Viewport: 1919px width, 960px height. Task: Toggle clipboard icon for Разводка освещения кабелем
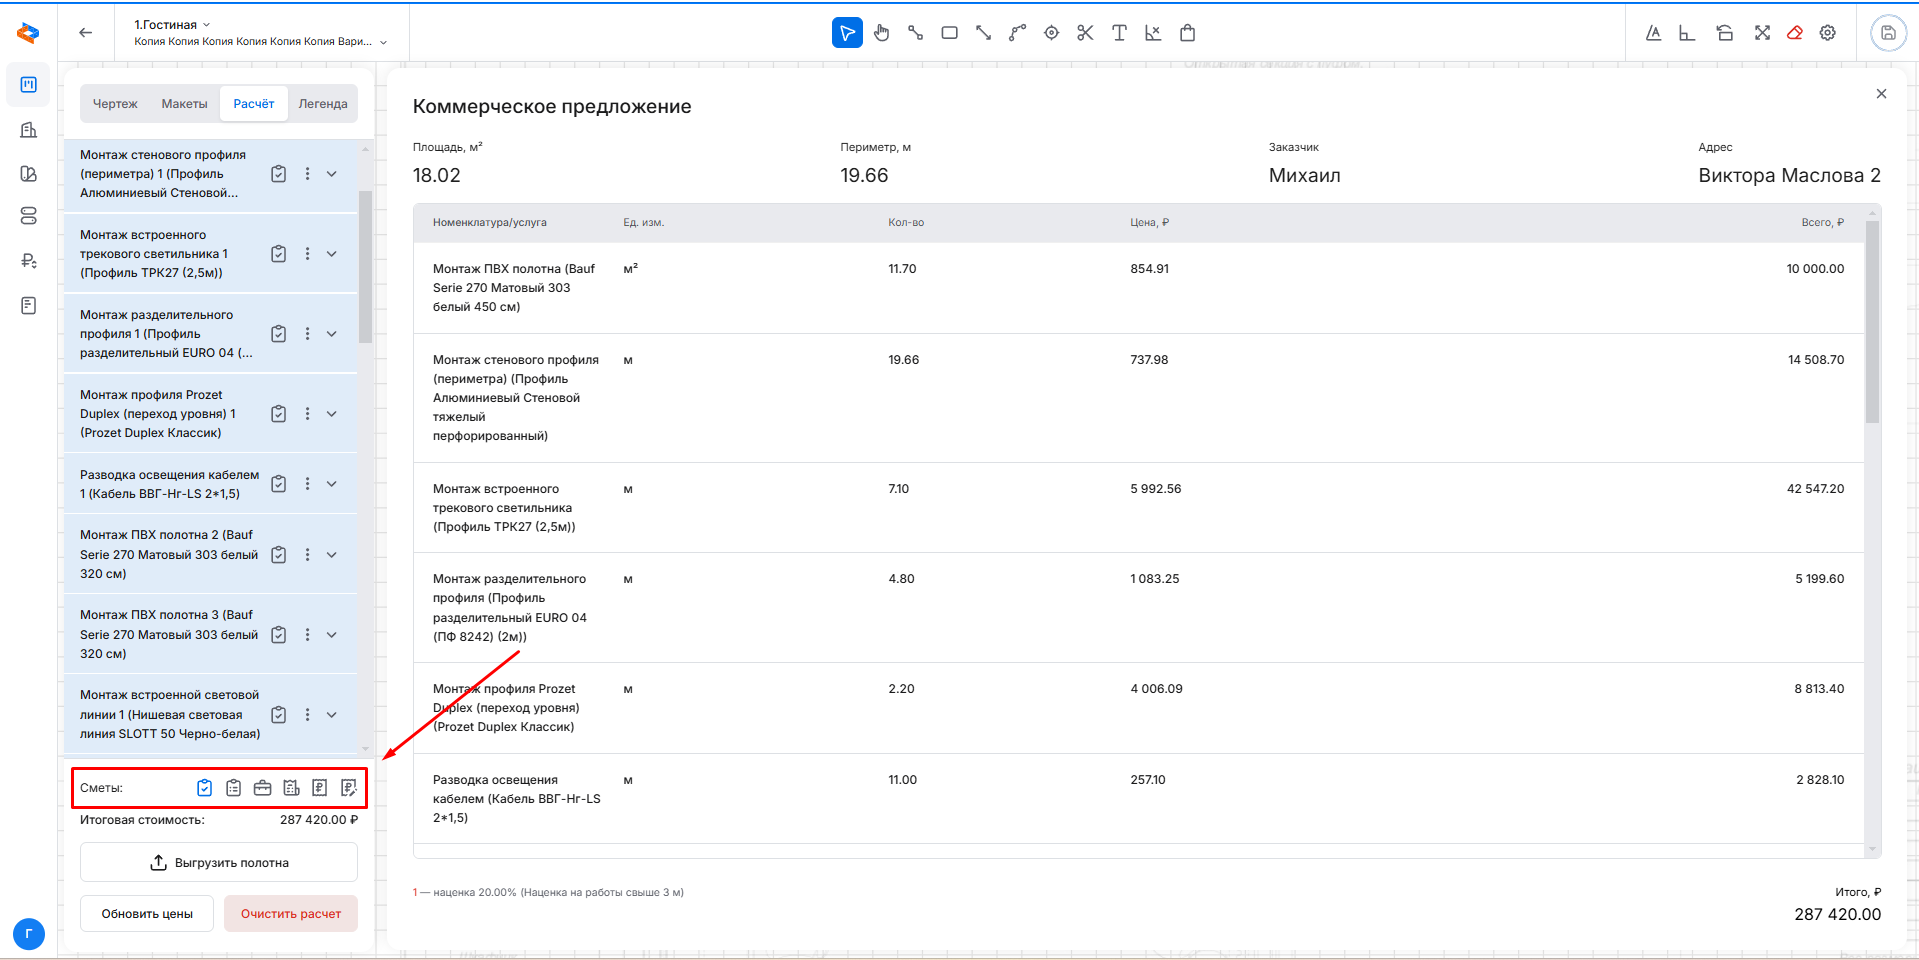click(279, 484)
